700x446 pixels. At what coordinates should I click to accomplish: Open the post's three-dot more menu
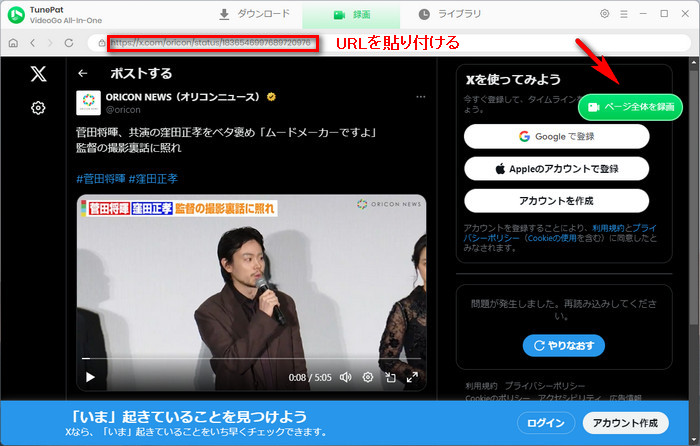tap(421, 97)
